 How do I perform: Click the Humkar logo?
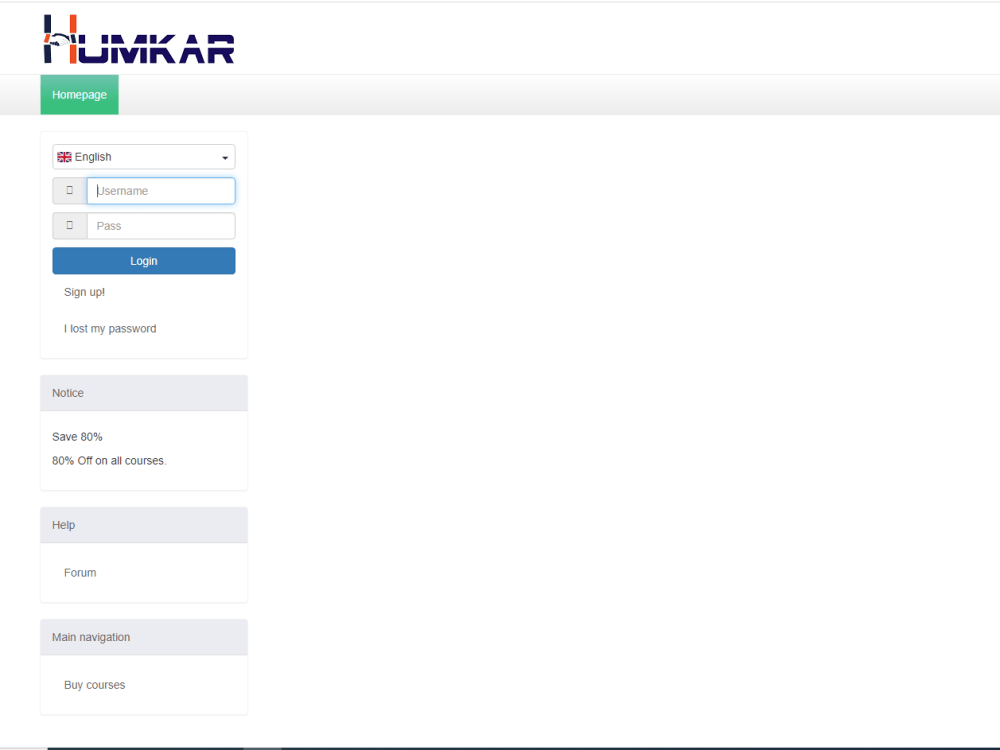click(x=139, y=40)
